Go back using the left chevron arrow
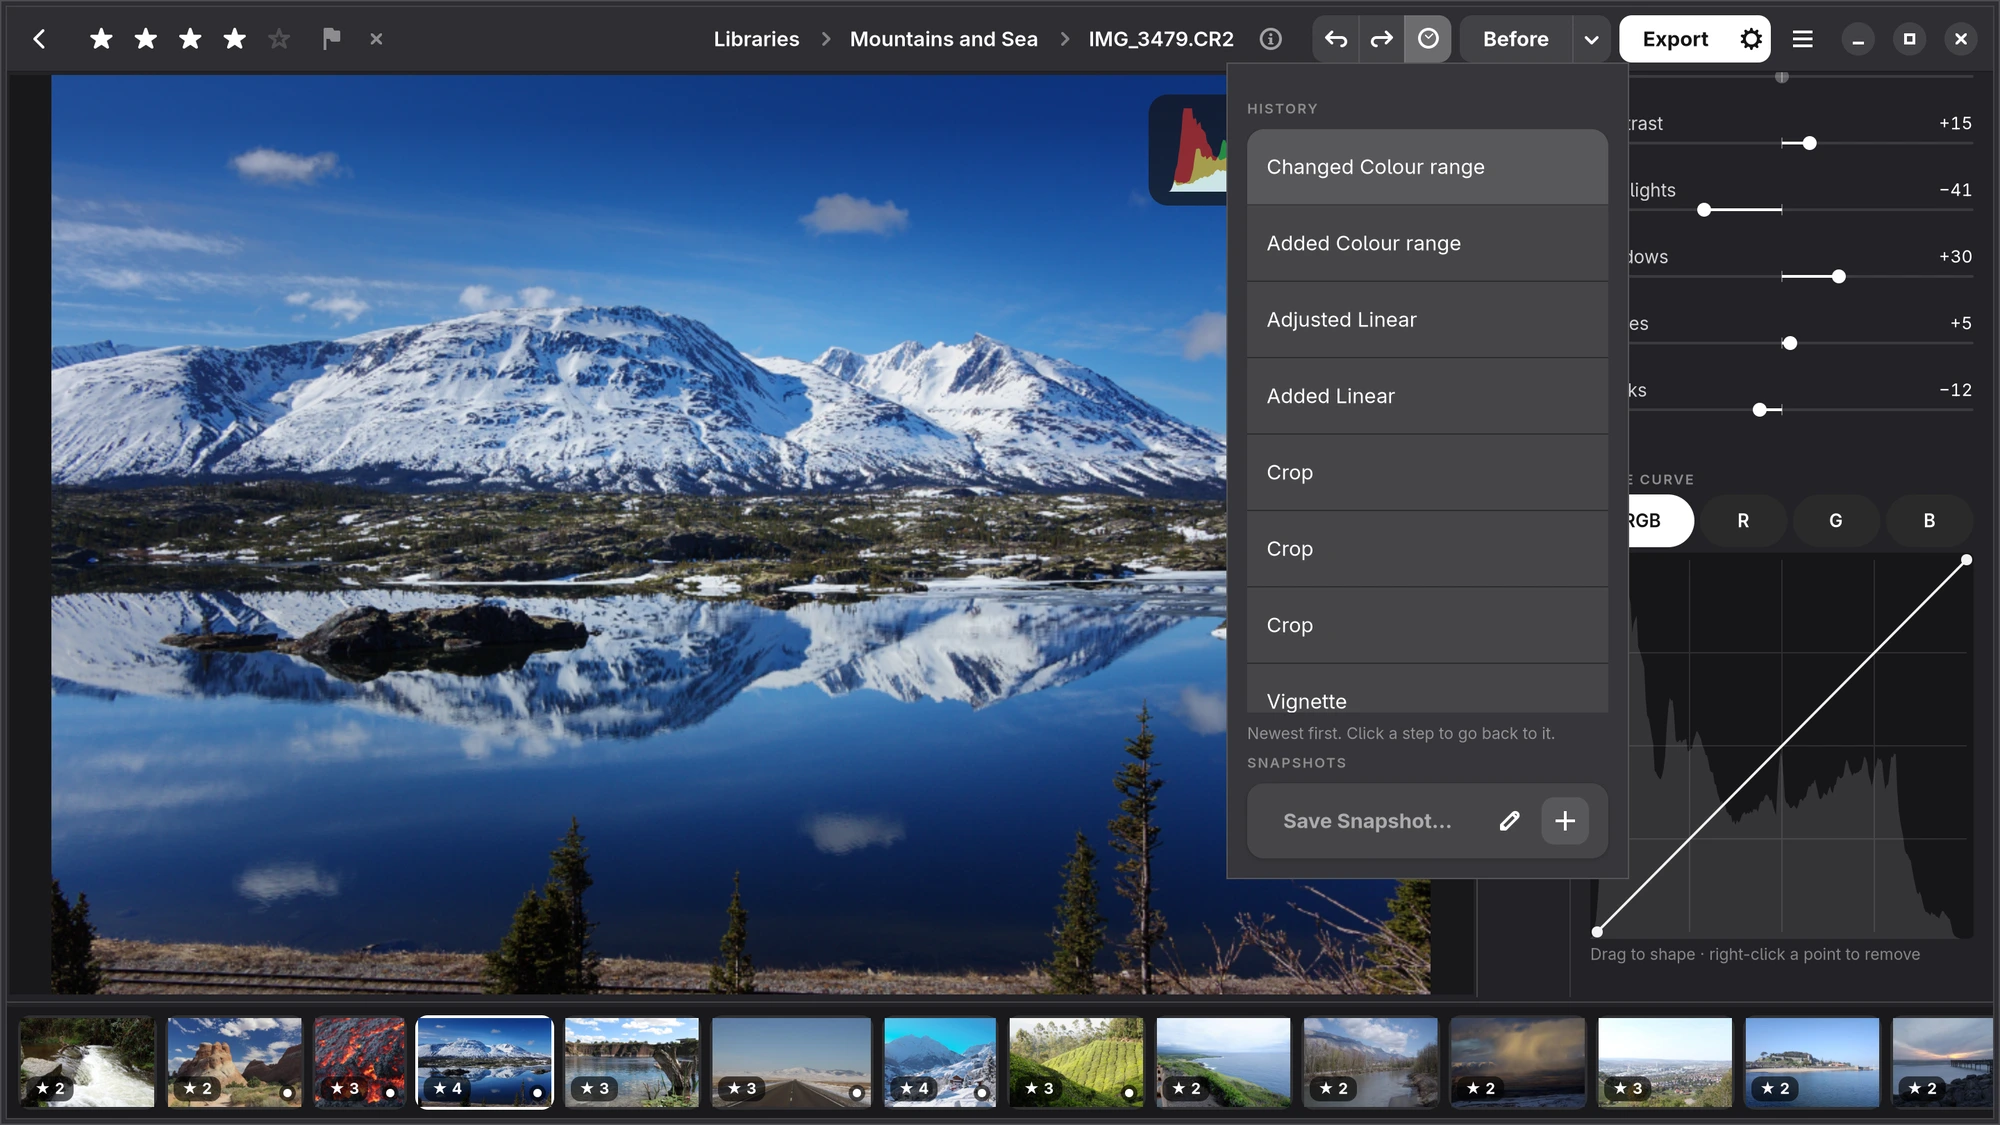This screenshot has width=2000, height=1125. point(39,39)
